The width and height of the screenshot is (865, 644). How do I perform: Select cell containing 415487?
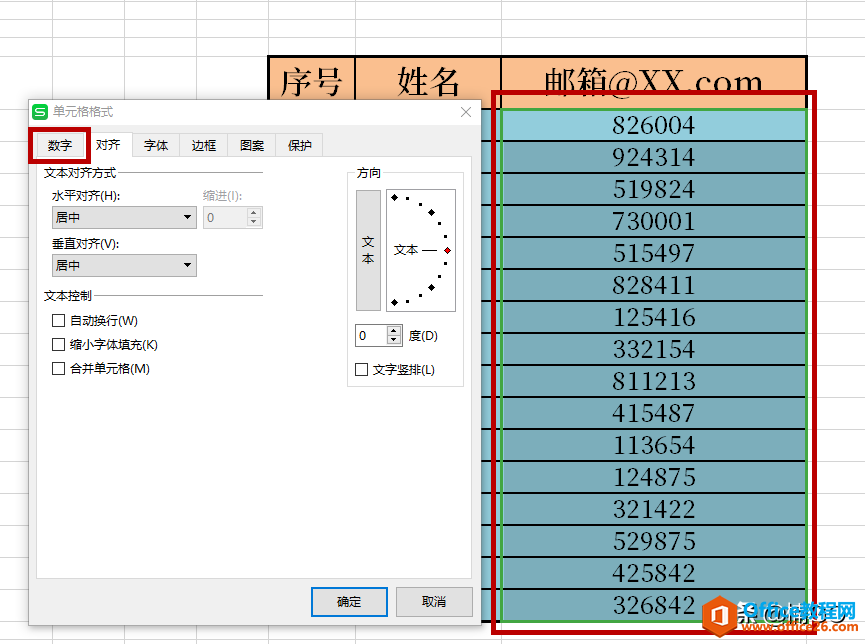(x=654, y=413)
